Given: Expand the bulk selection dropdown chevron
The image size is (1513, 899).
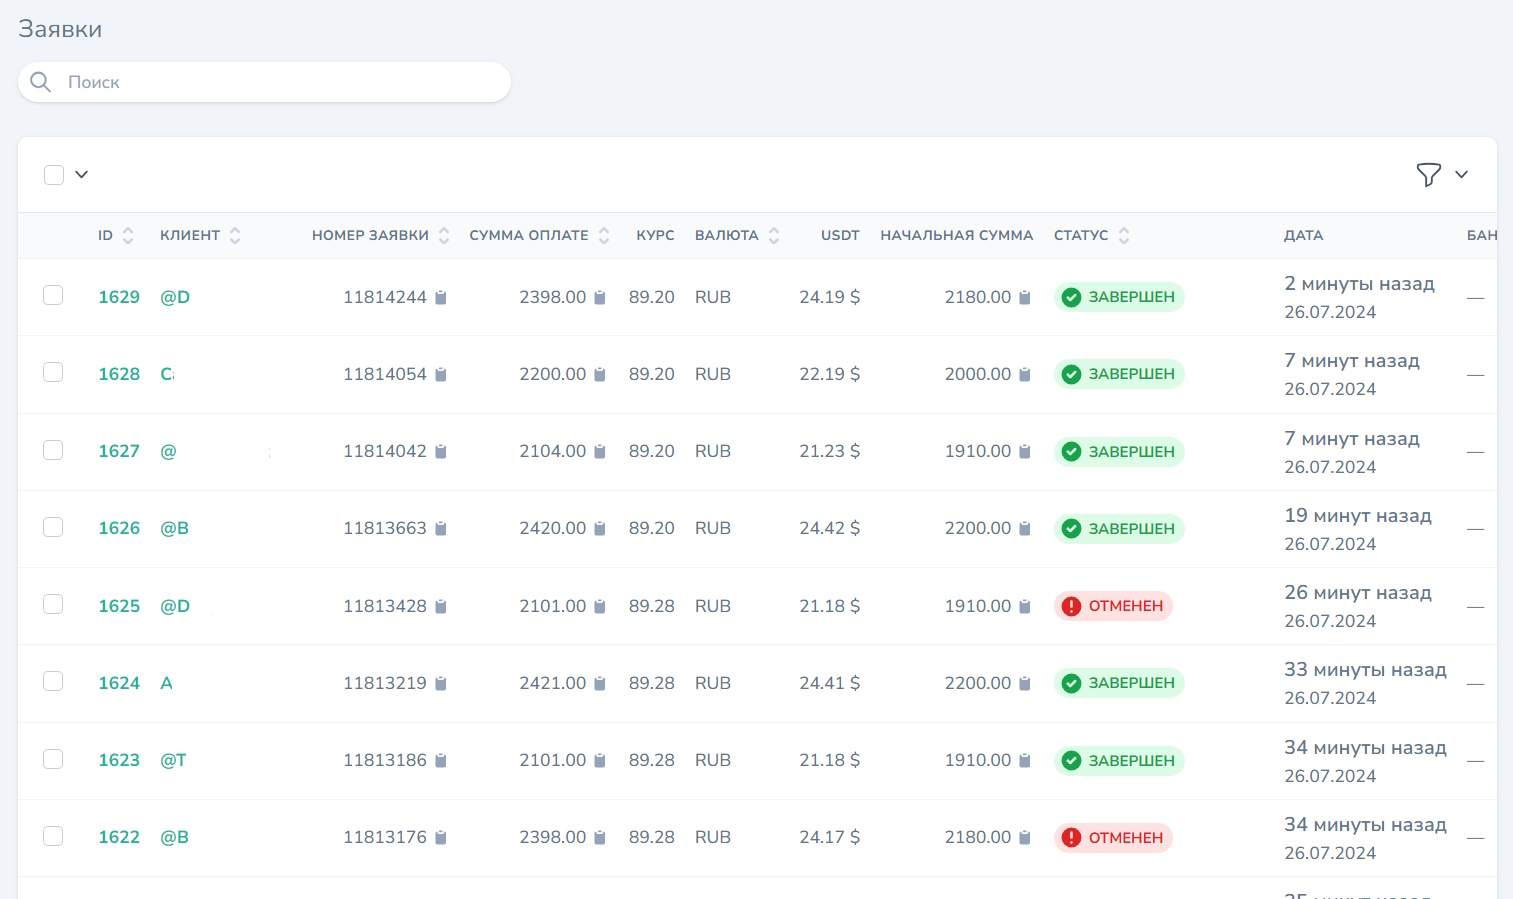Looking at the screenshot, I should coord(82,175).
